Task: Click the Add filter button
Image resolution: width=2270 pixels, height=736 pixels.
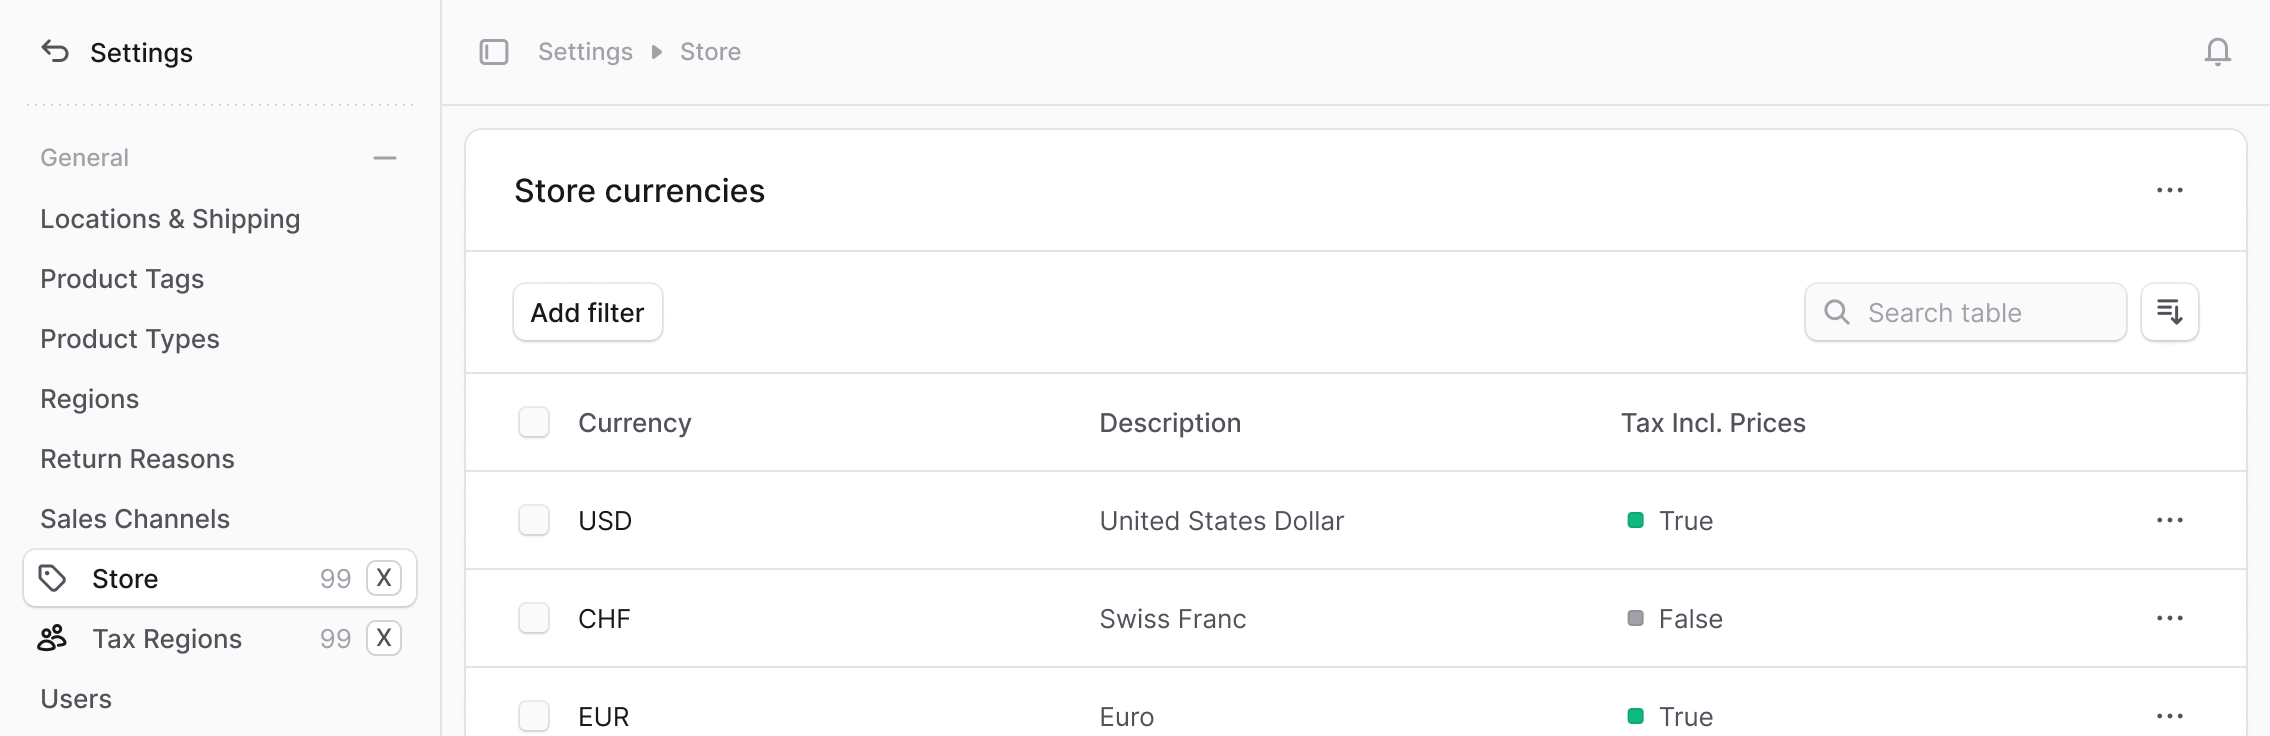Action: coord(588,312)
